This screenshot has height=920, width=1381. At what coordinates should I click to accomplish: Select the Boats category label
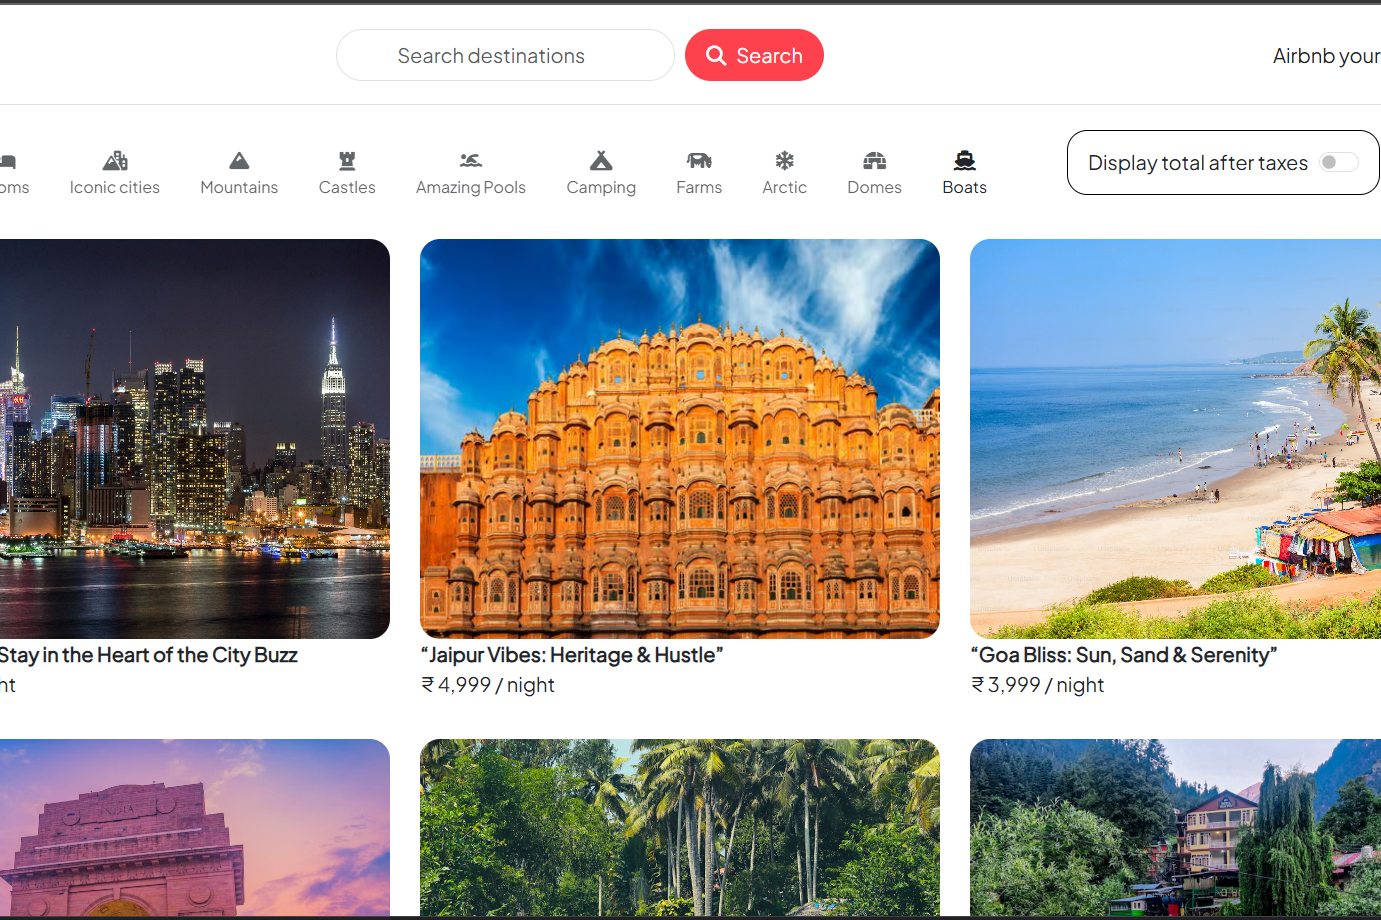pyautogui.click(x=965, y=187)
